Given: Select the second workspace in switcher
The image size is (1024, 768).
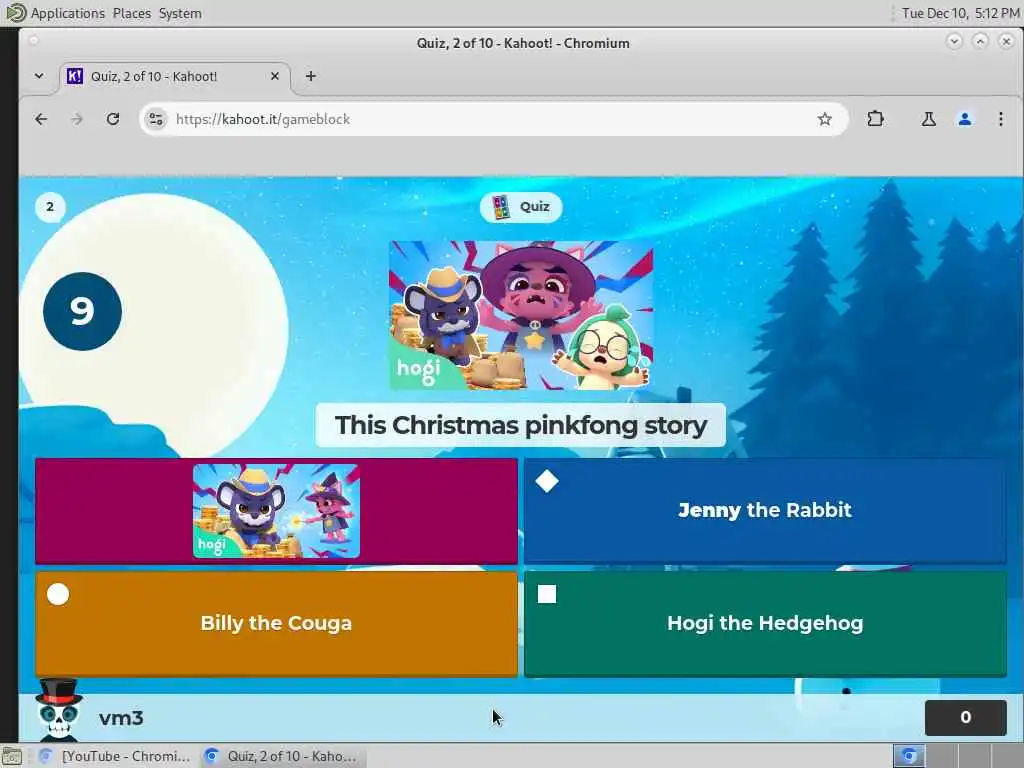Looking at the screenshot, I should coord(941,756).
